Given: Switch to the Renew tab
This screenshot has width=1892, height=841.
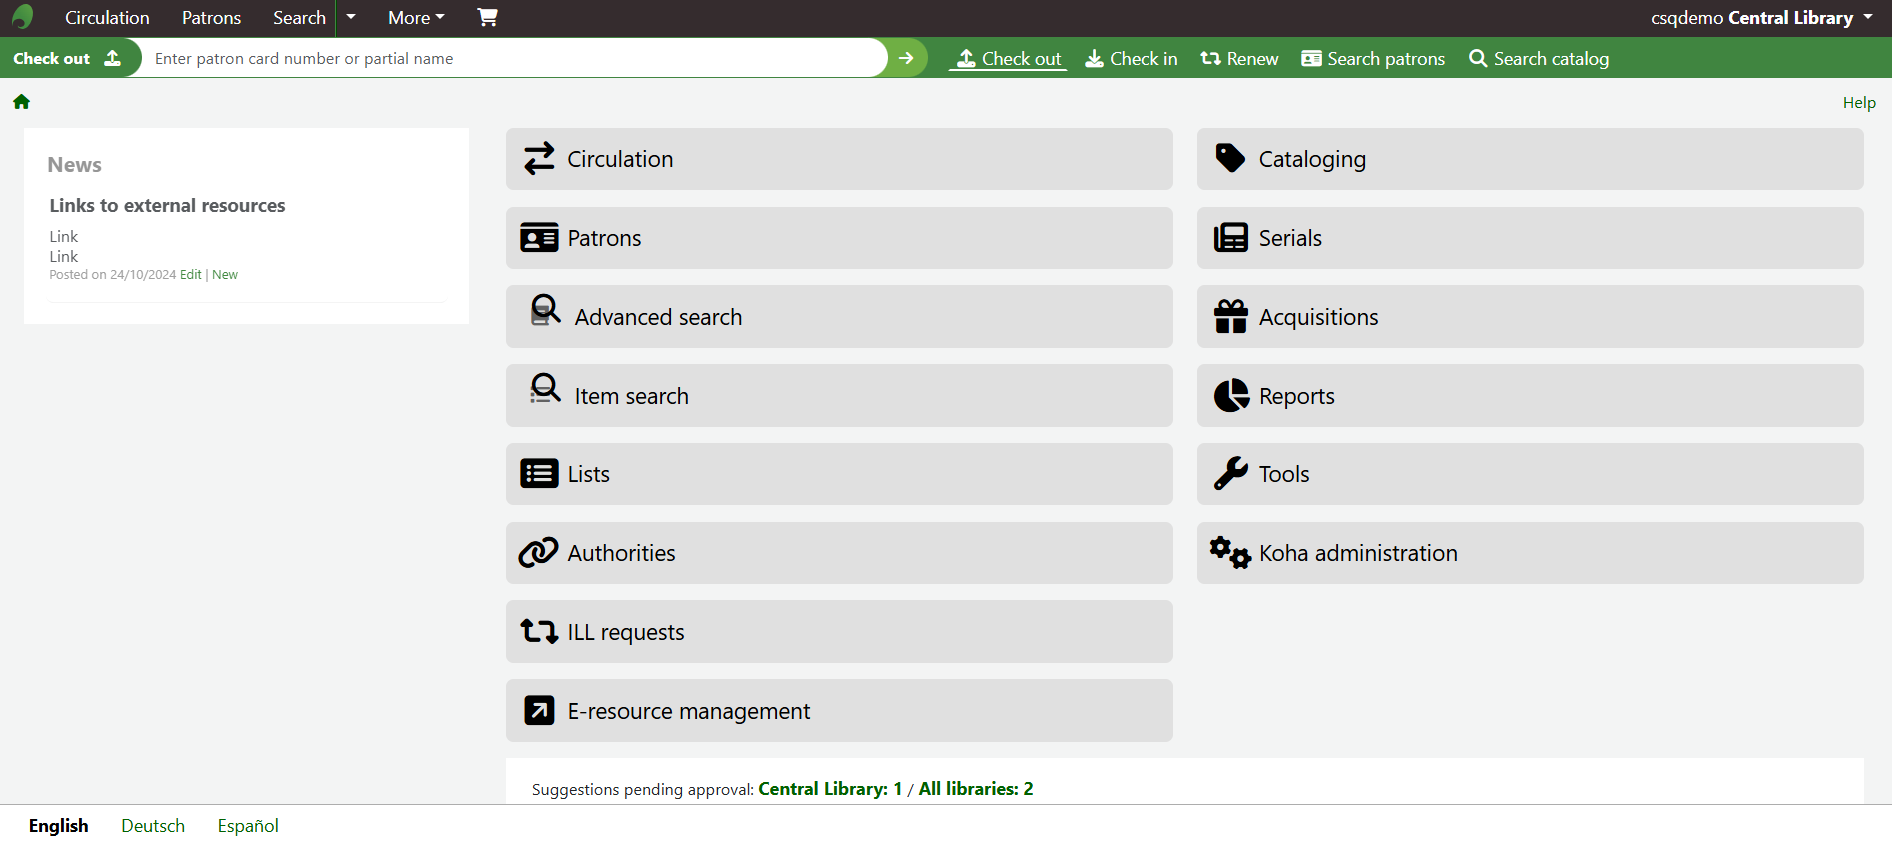Looking at the screenshot, I should click(1239, 59).
